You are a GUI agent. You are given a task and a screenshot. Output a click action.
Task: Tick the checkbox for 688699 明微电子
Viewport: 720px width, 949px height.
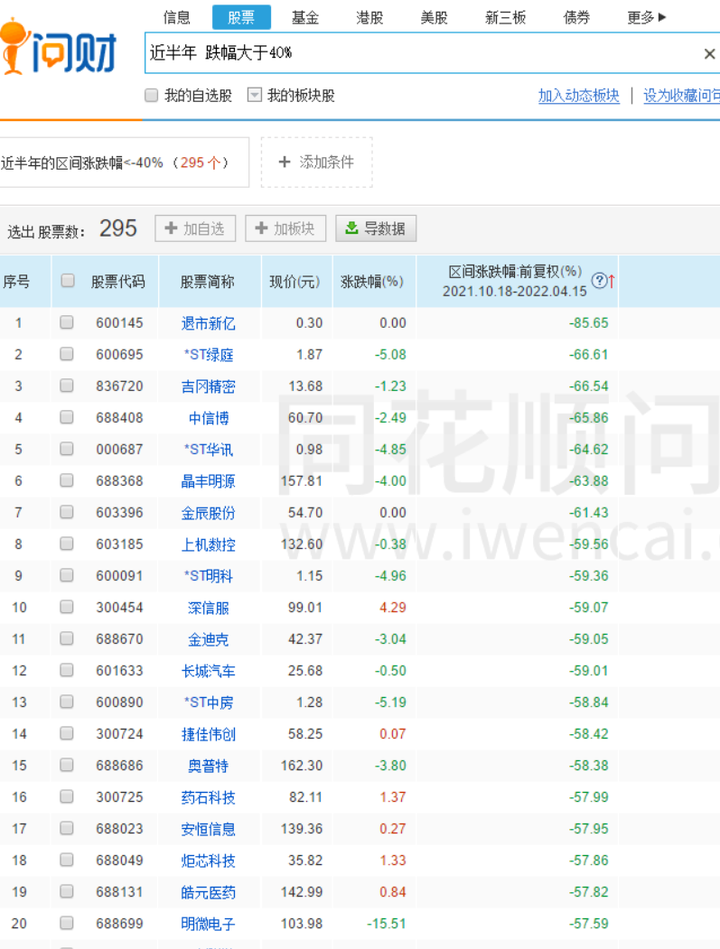click(67, 923)
